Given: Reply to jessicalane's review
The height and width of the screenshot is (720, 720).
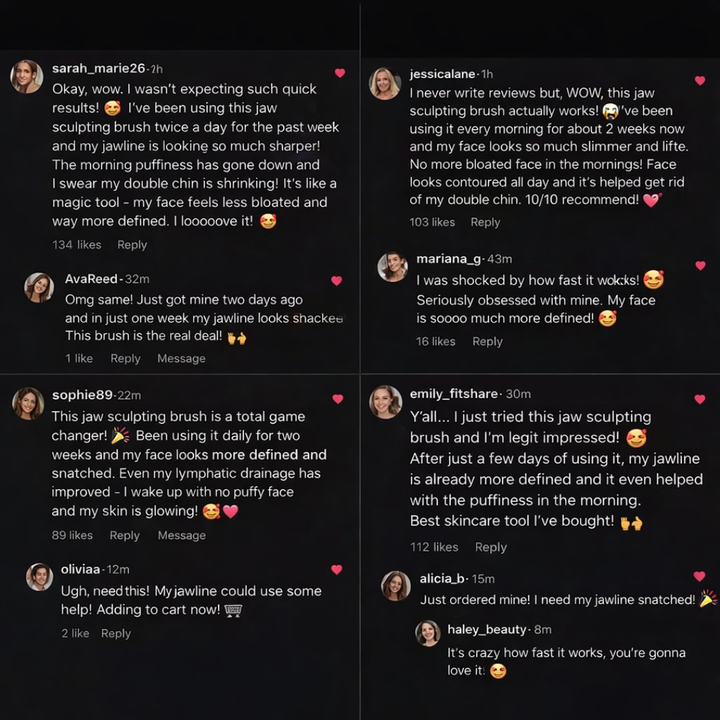Looking at the screenshot, I should coord(485,223).
